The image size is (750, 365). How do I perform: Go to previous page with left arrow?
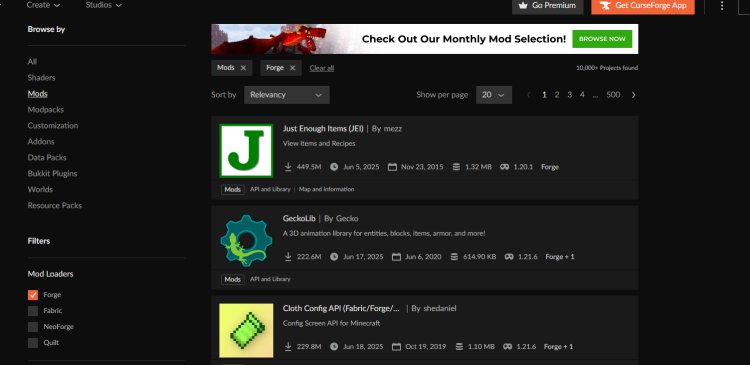(x=529, y=95)
